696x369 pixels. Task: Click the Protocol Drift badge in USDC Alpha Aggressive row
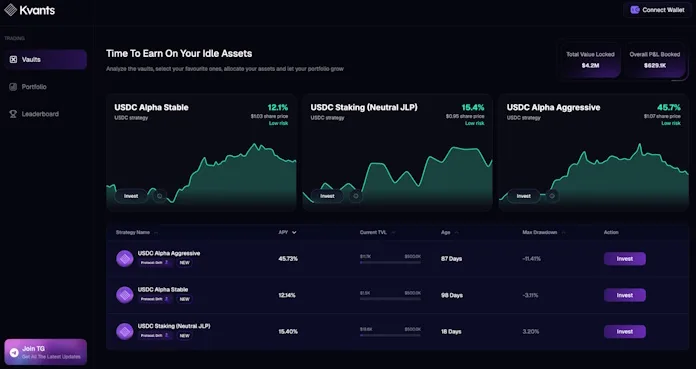click(x=155, y=262)
